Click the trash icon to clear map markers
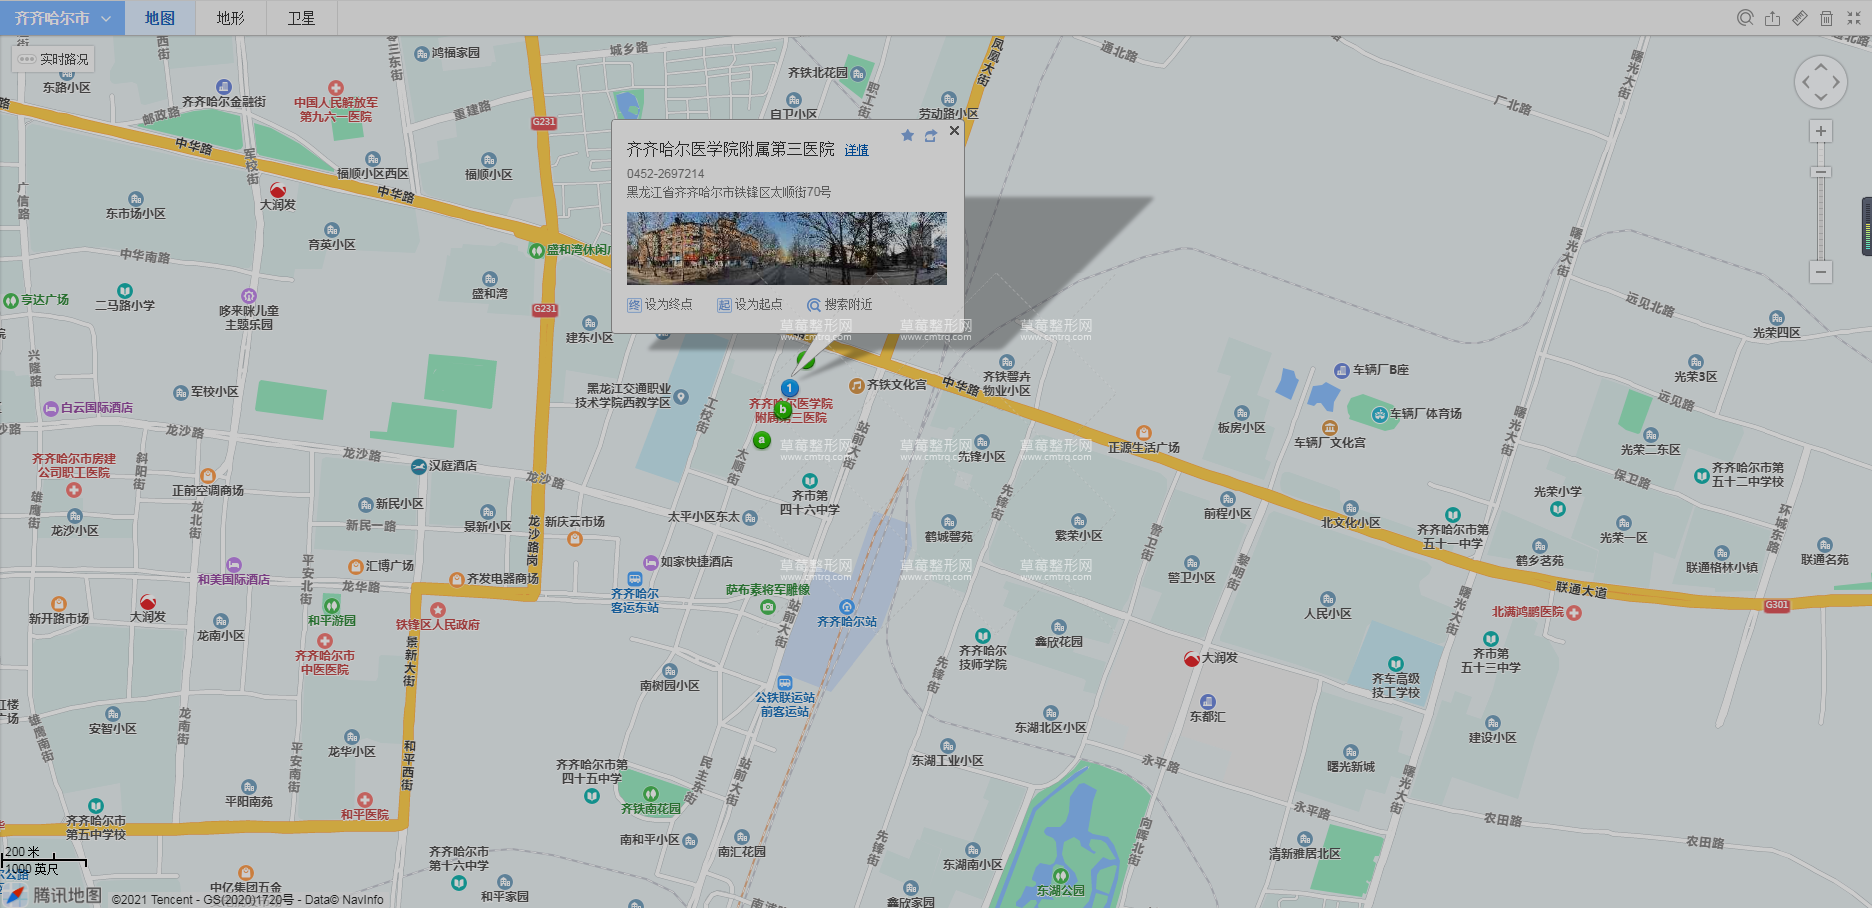 (x=1826, y=18)
